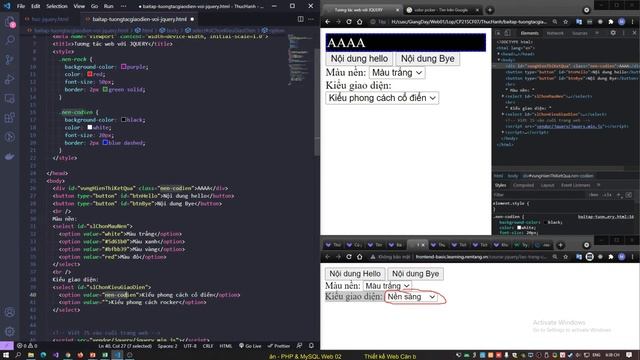Click red color swatch in nen-rock CSS
This screenshot has width=640, height=360.
[x=90, y=74]
